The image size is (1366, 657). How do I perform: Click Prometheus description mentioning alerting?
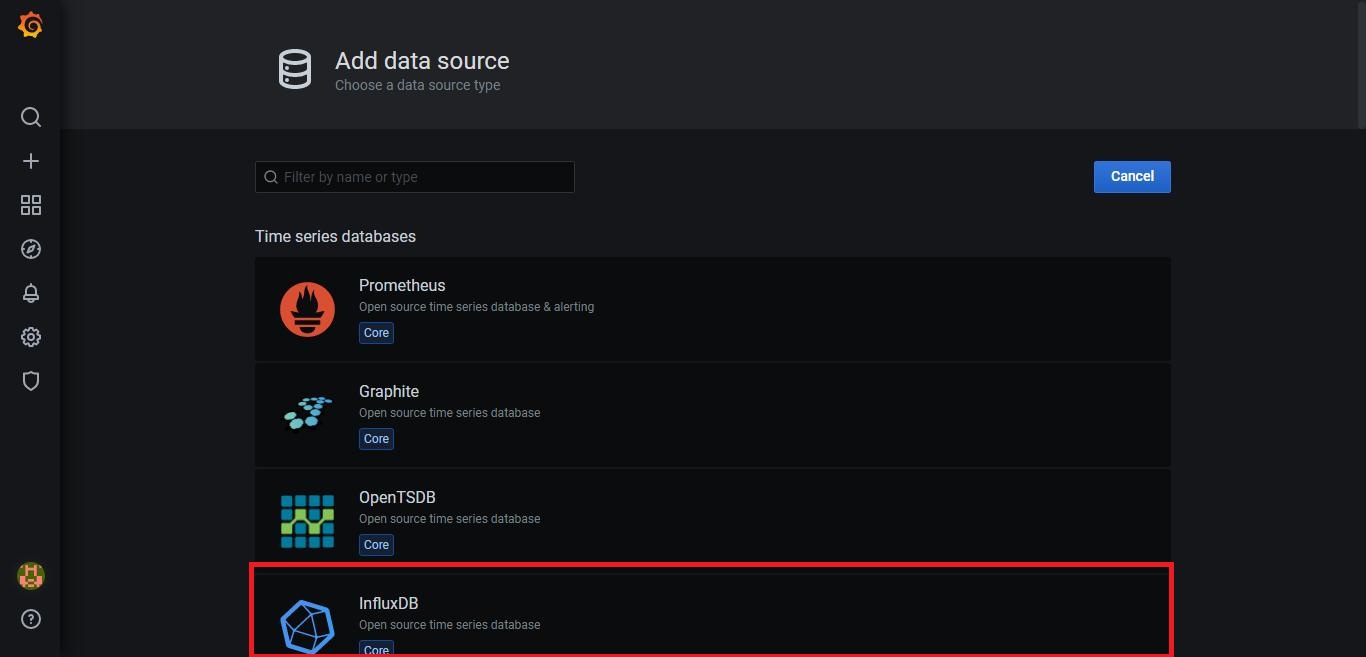pos(476,307)
